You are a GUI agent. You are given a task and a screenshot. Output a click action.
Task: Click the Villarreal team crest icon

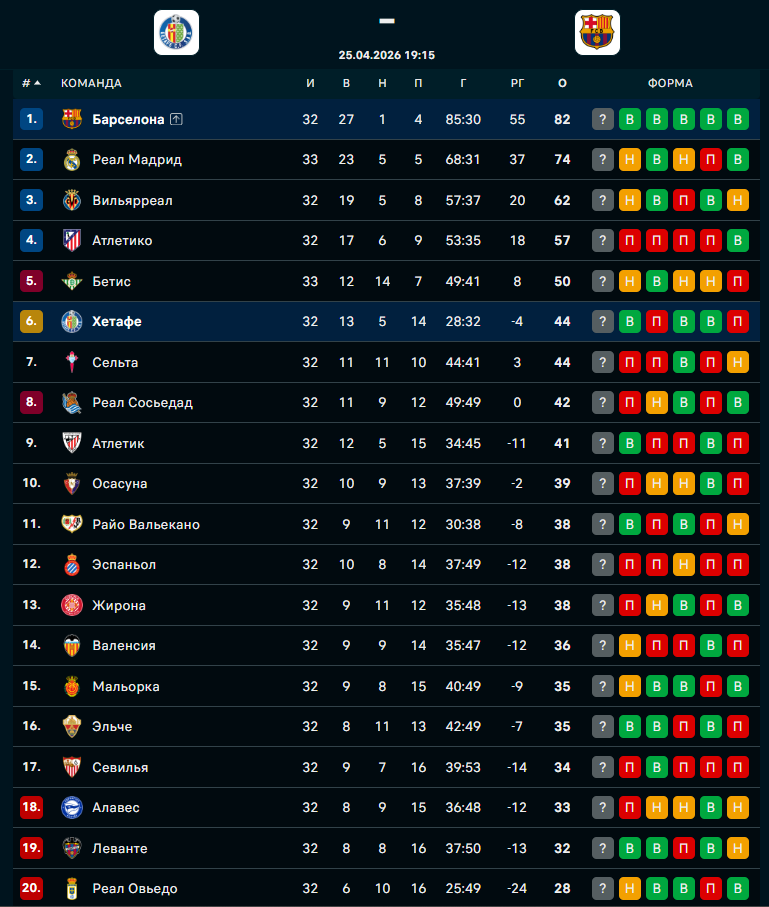pos(71,200)
